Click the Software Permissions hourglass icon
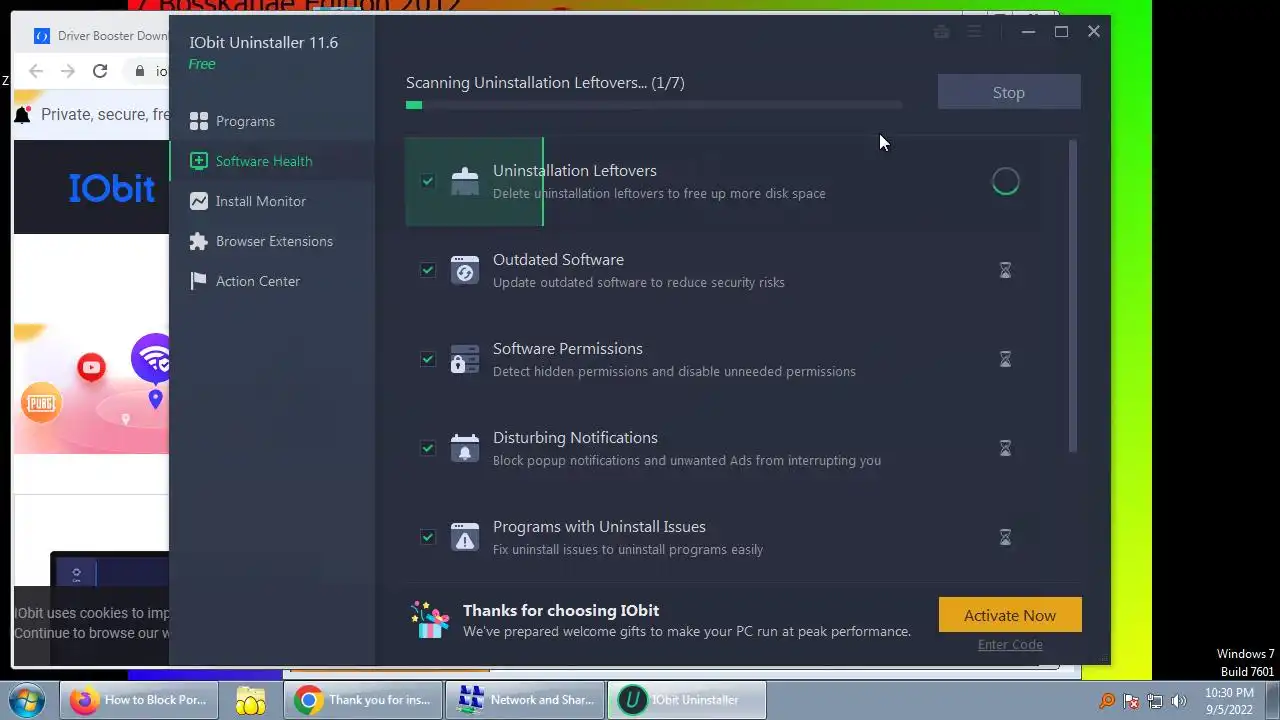Image resolution: width=1280 pixels, height=720 pixels. click(x=1006, y=359)
